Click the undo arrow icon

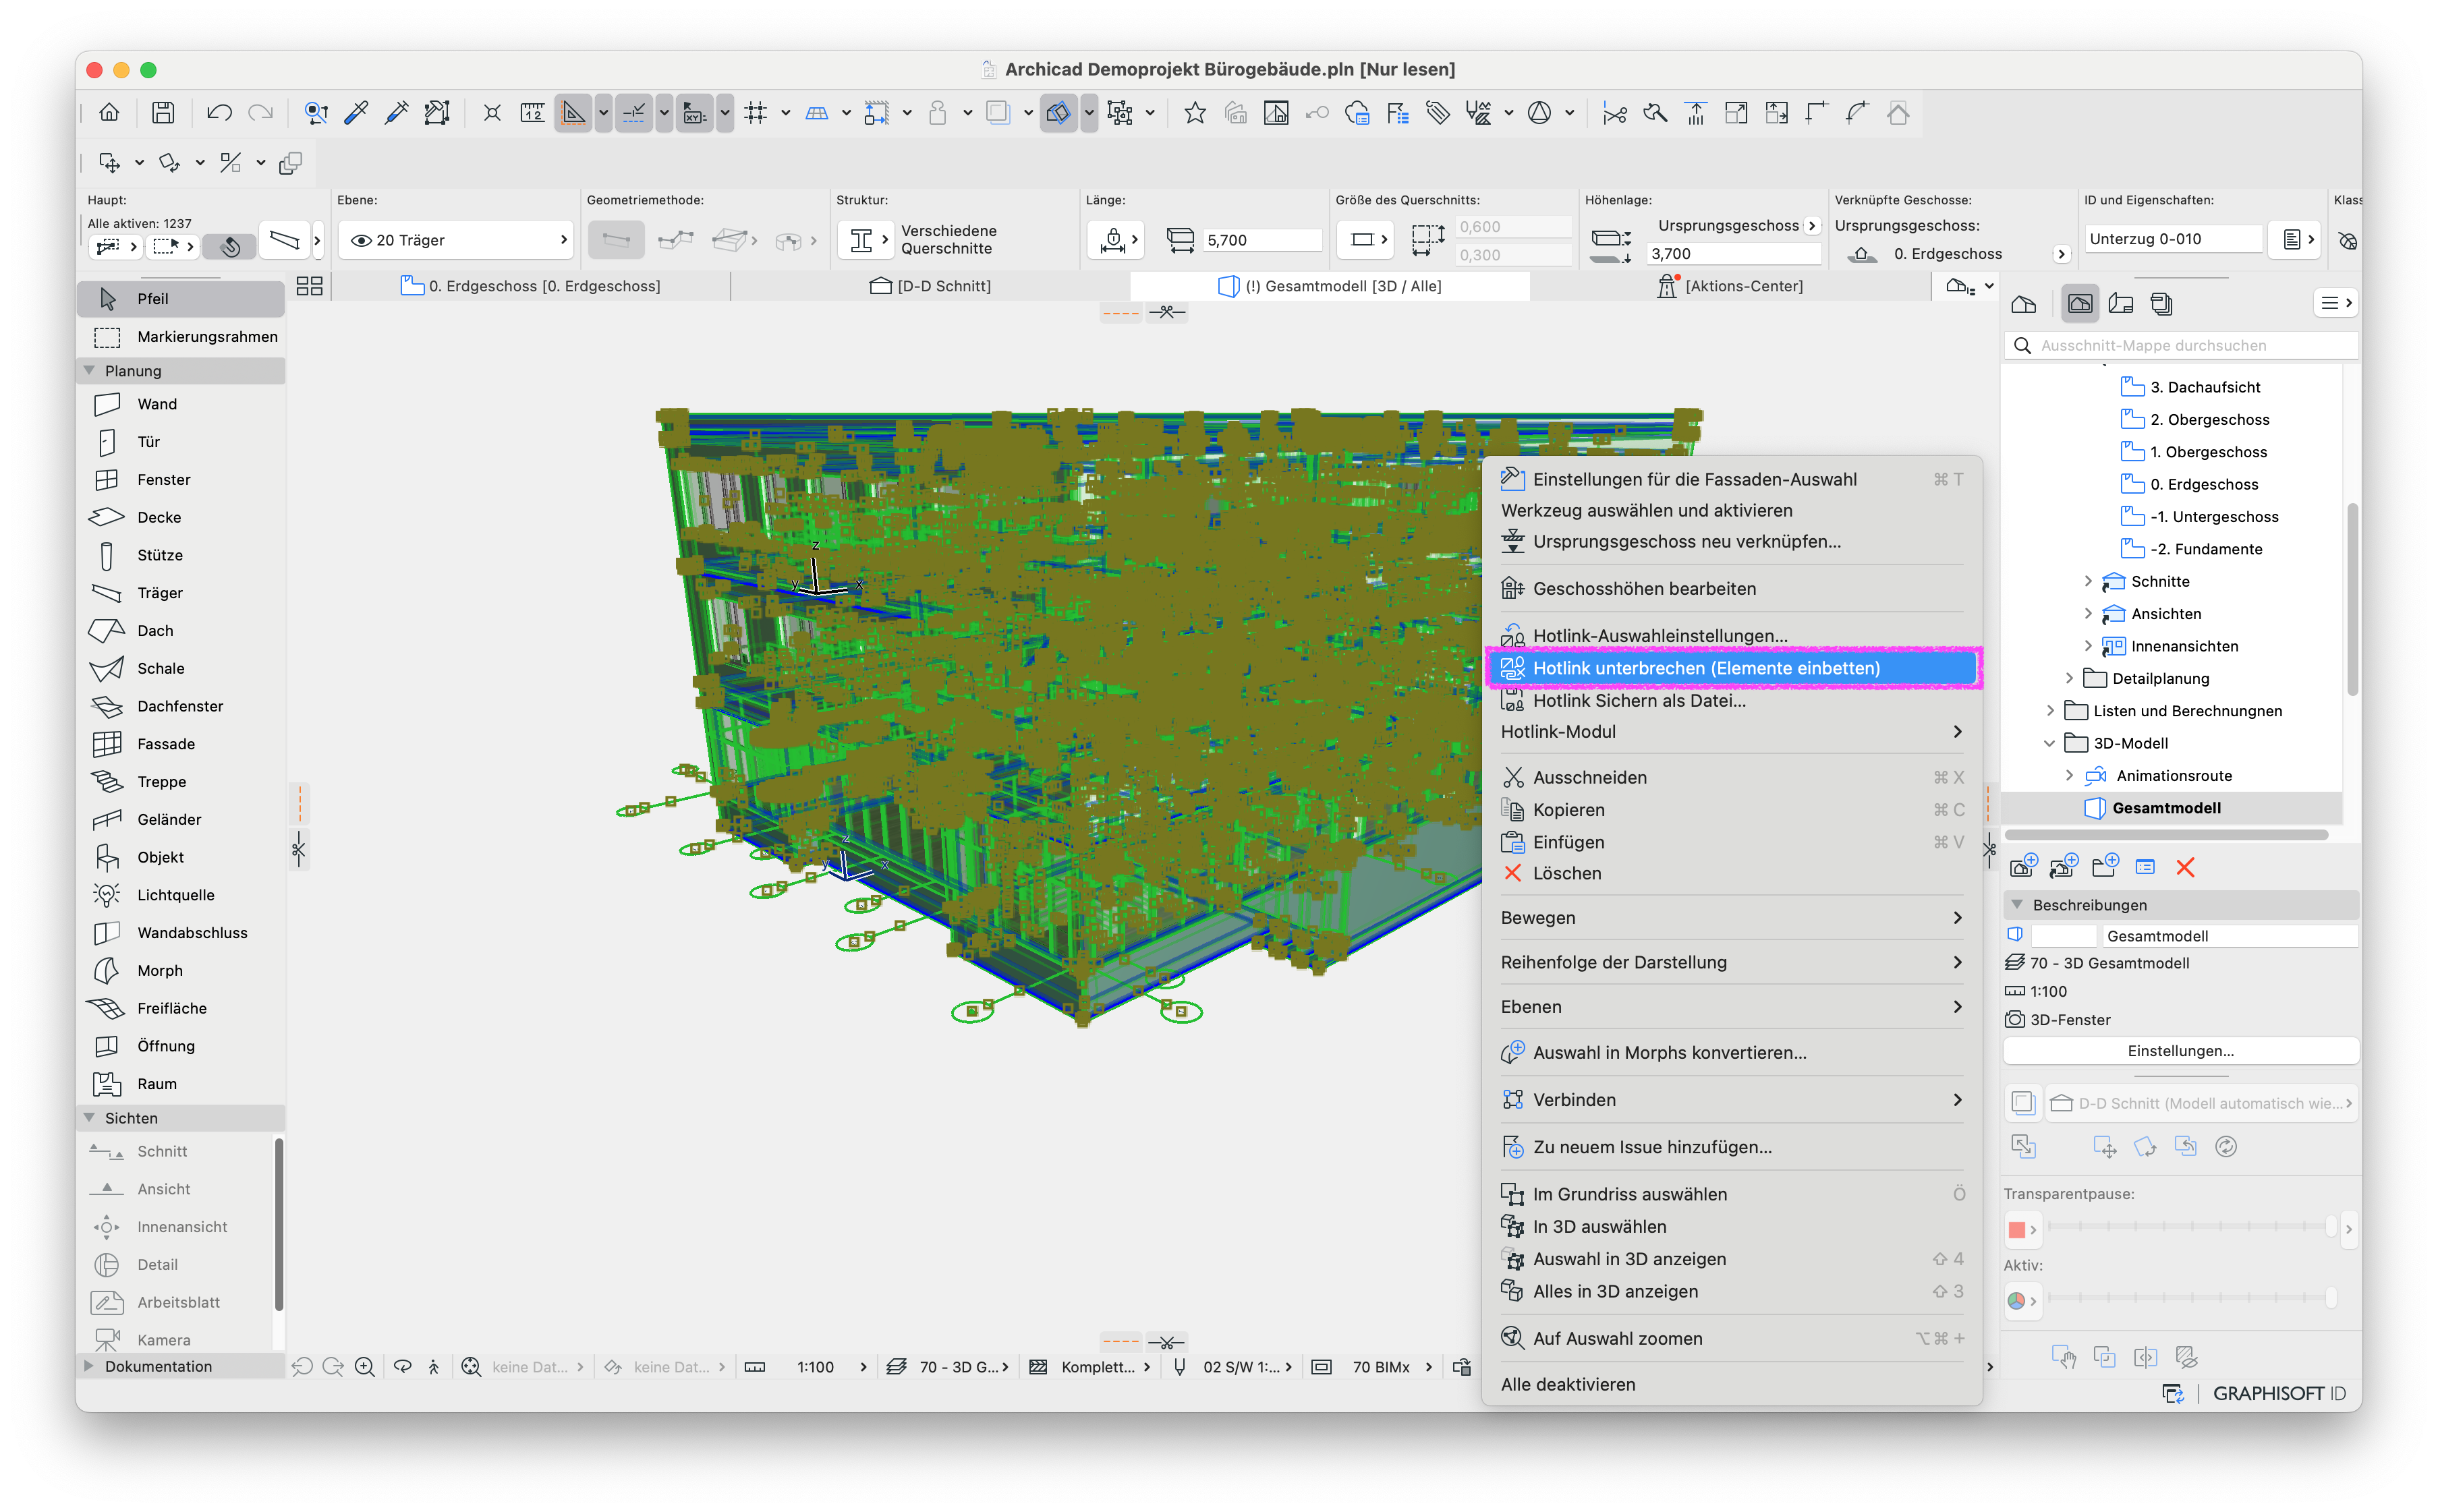tap(219, 113)
